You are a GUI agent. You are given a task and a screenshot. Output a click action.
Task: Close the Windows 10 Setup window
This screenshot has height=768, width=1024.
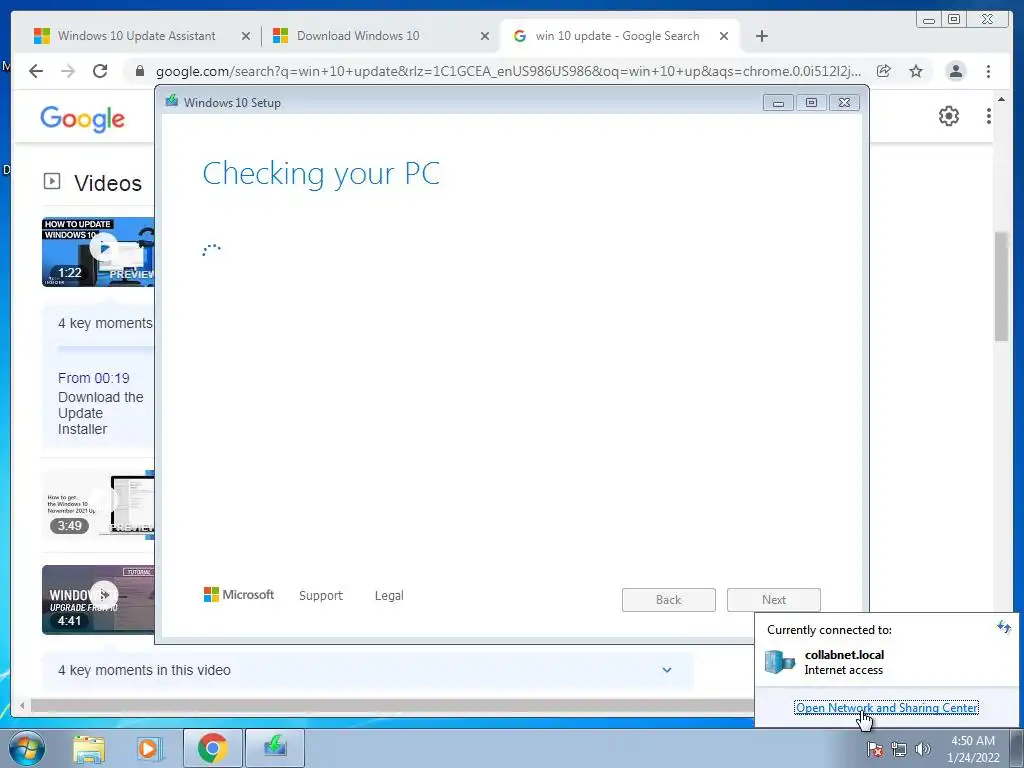pos(844,103)
